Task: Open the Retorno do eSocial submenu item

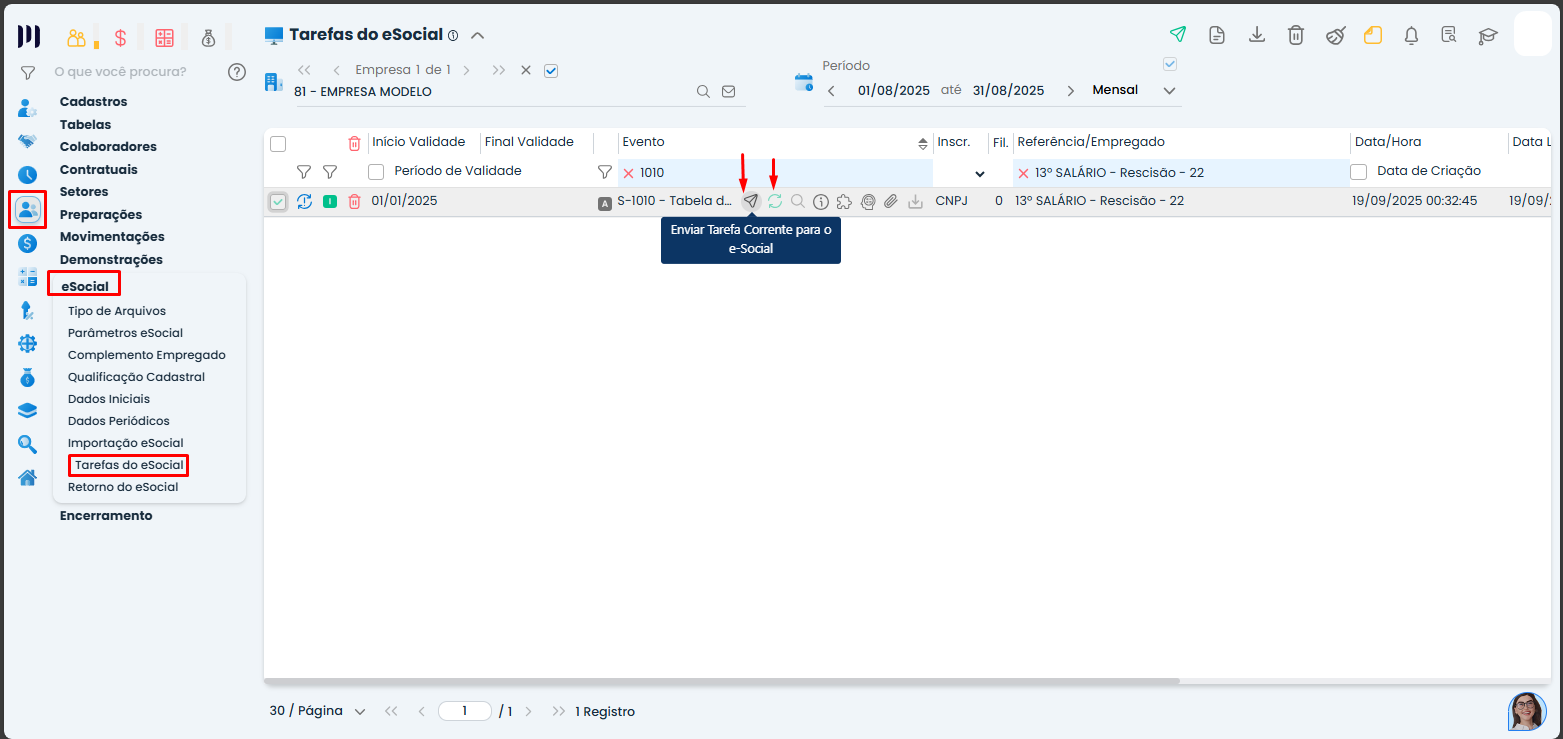Action: [123, 487]
